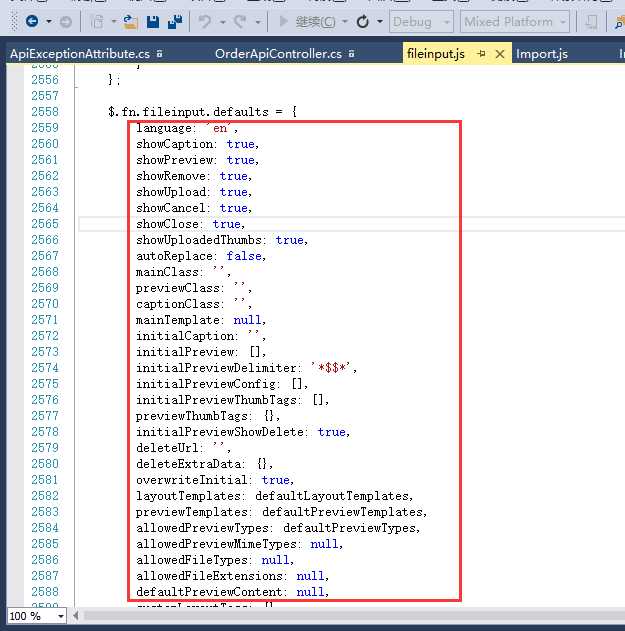Click the 'initialPreviewShowDelete: true' line
Screen dimensions: 625x631
pyautogui.click(x=243, y=432)
